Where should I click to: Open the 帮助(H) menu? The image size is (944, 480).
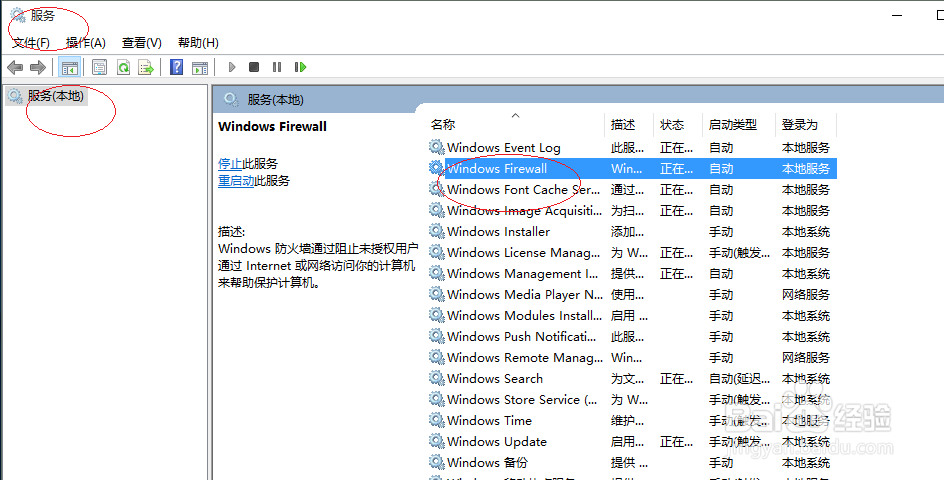click(x=198, y=43)
